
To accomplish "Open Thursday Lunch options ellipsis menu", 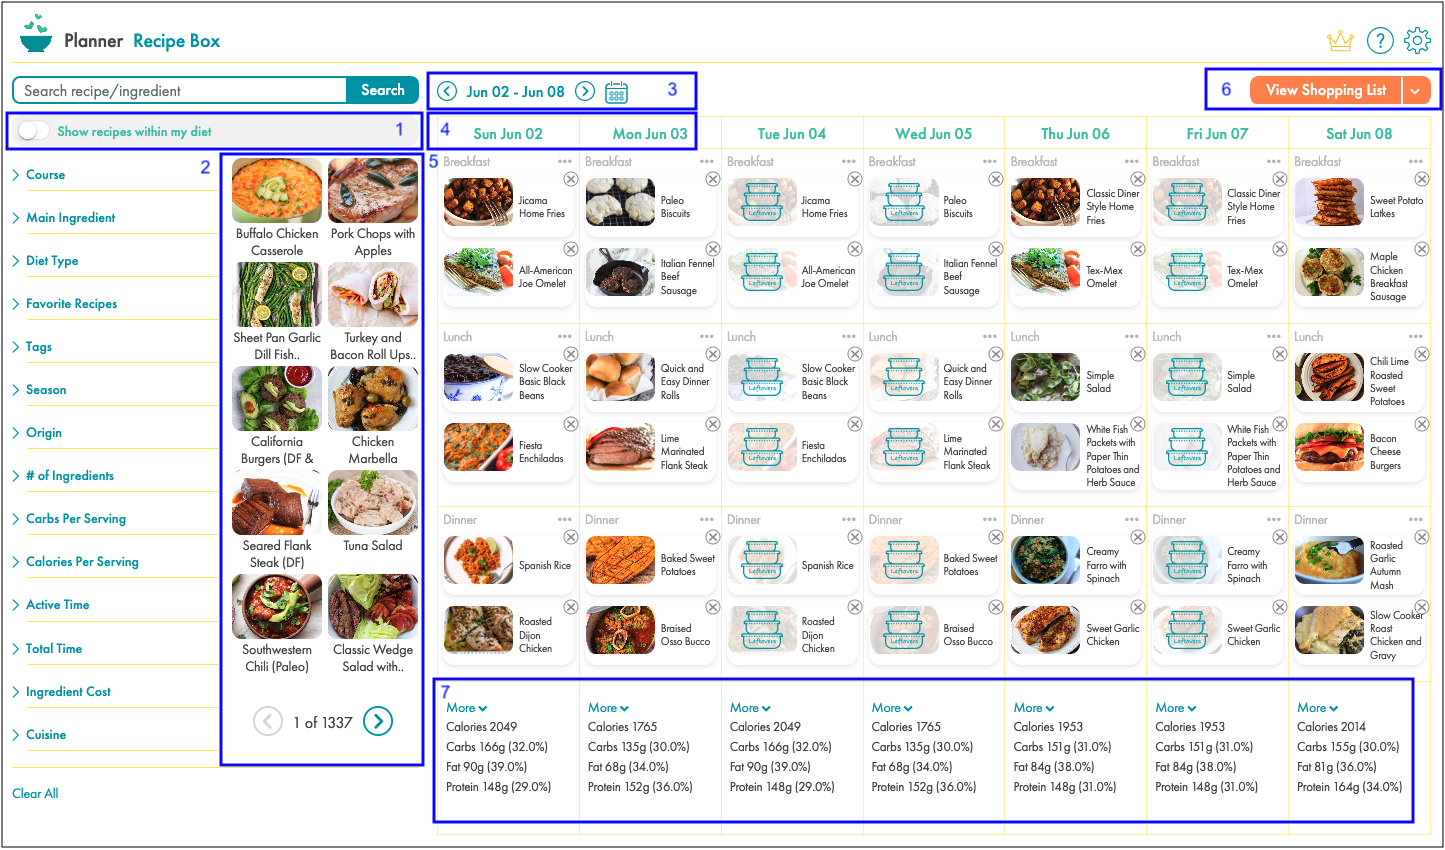I will pyautogui.click(x=1132, y=337).
